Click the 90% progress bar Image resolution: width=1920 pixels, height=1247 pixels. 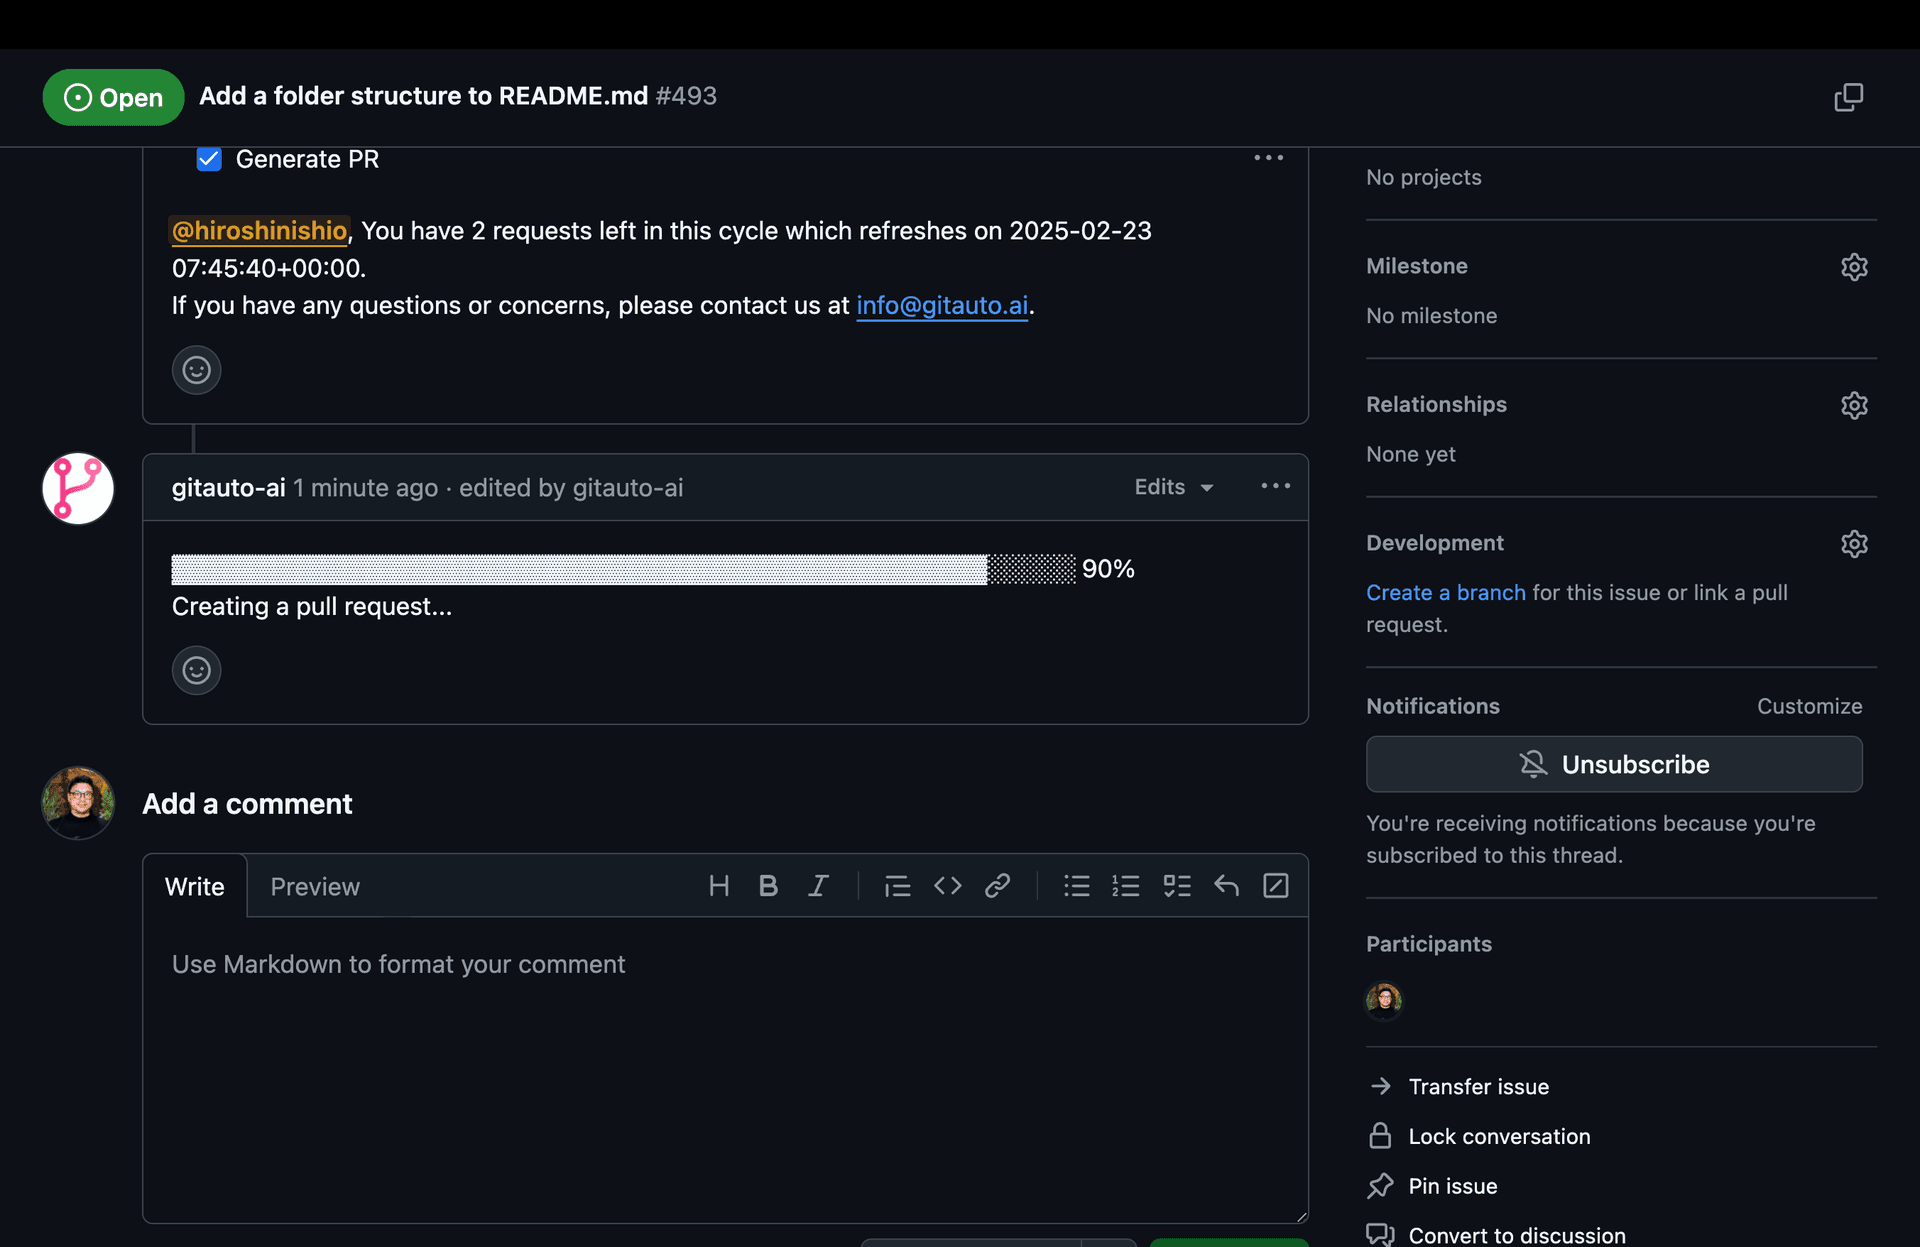623,569
